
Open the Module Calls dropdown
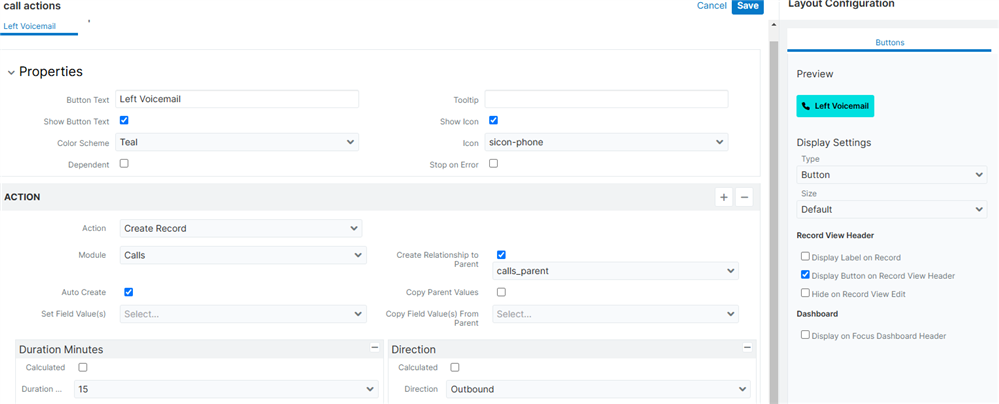coord(242,256)
